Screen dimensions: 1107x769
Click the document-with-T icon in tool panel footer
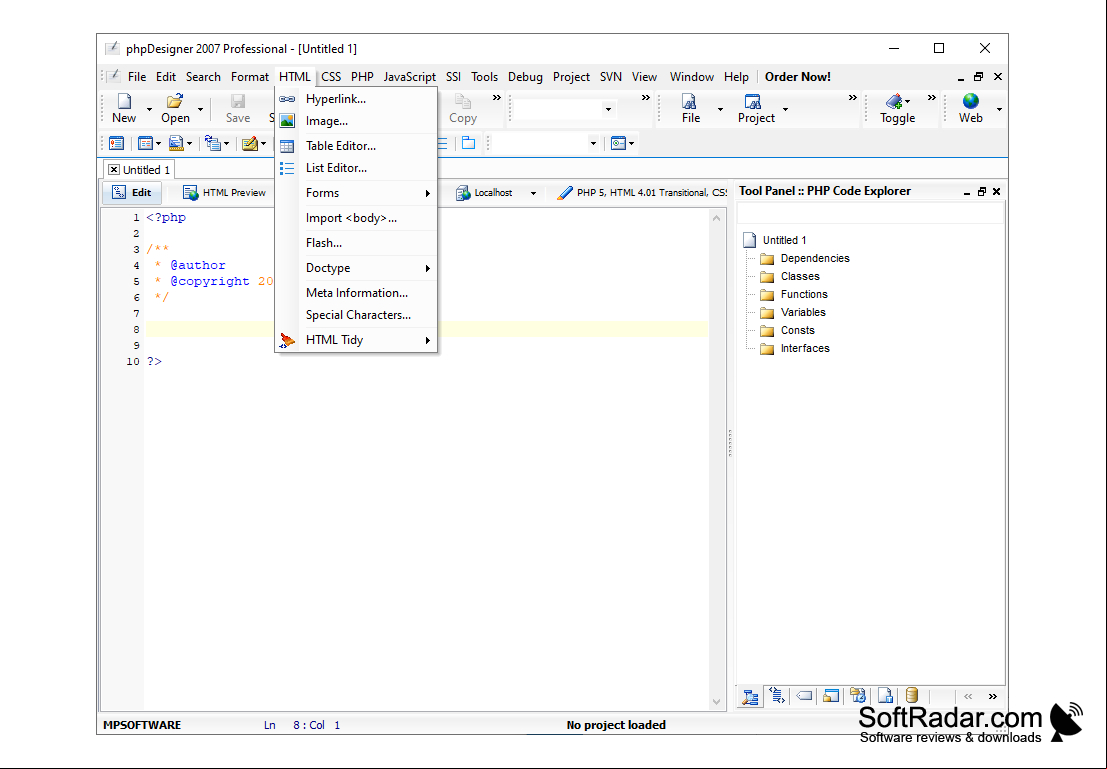885,696
